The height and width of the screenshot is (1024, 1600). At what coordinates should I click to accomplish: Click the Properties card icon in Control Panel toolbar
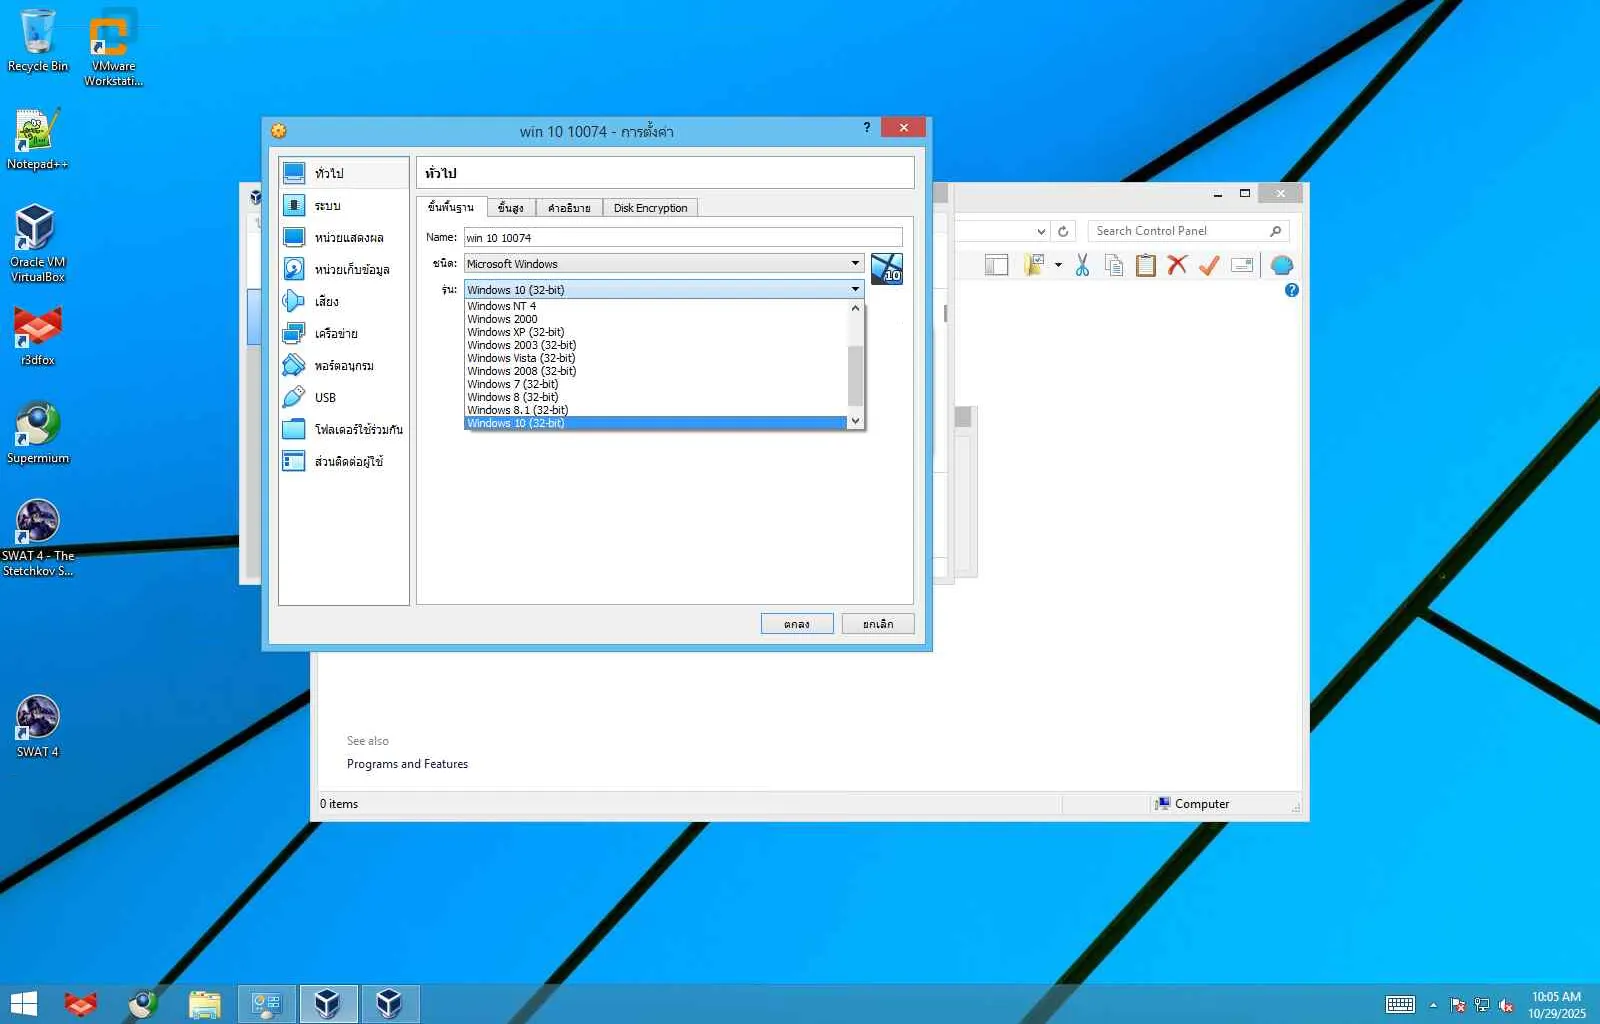[x=1242, y=265]
